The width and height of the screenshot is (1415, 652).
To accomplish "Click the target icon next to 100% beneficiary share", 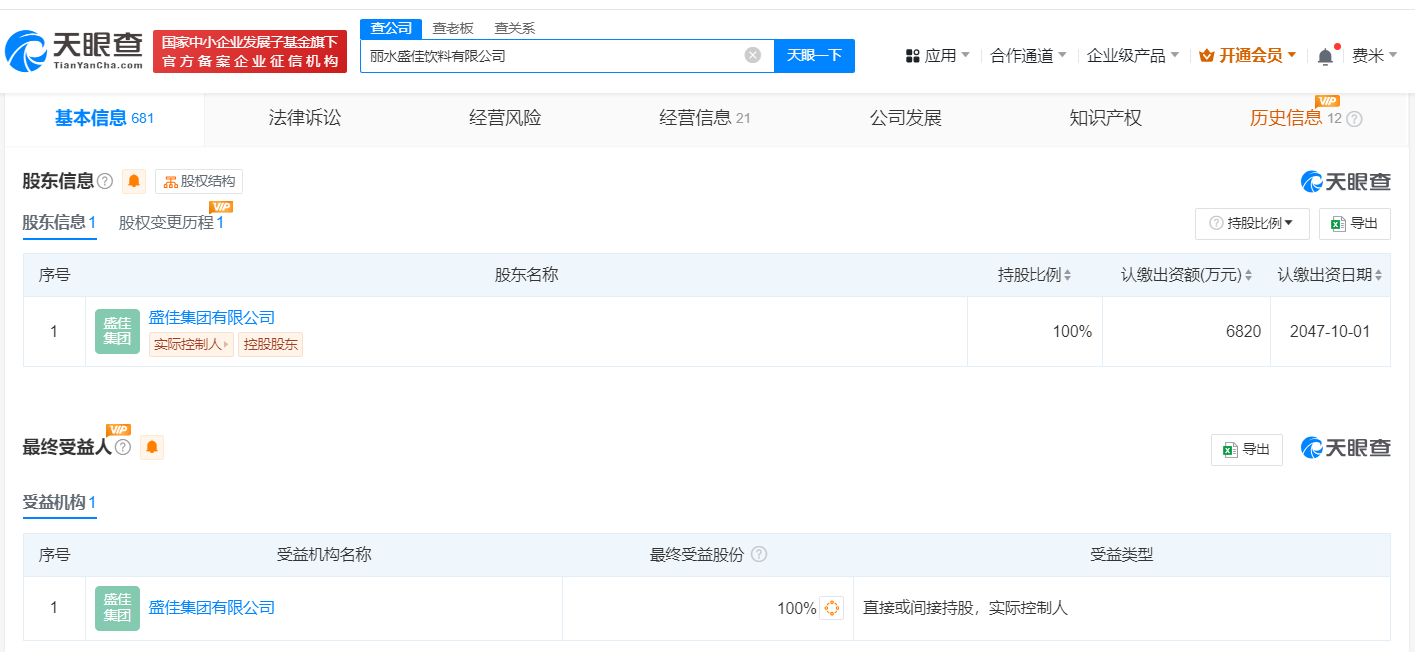I will pyautogui.click(x=832, y=608).
